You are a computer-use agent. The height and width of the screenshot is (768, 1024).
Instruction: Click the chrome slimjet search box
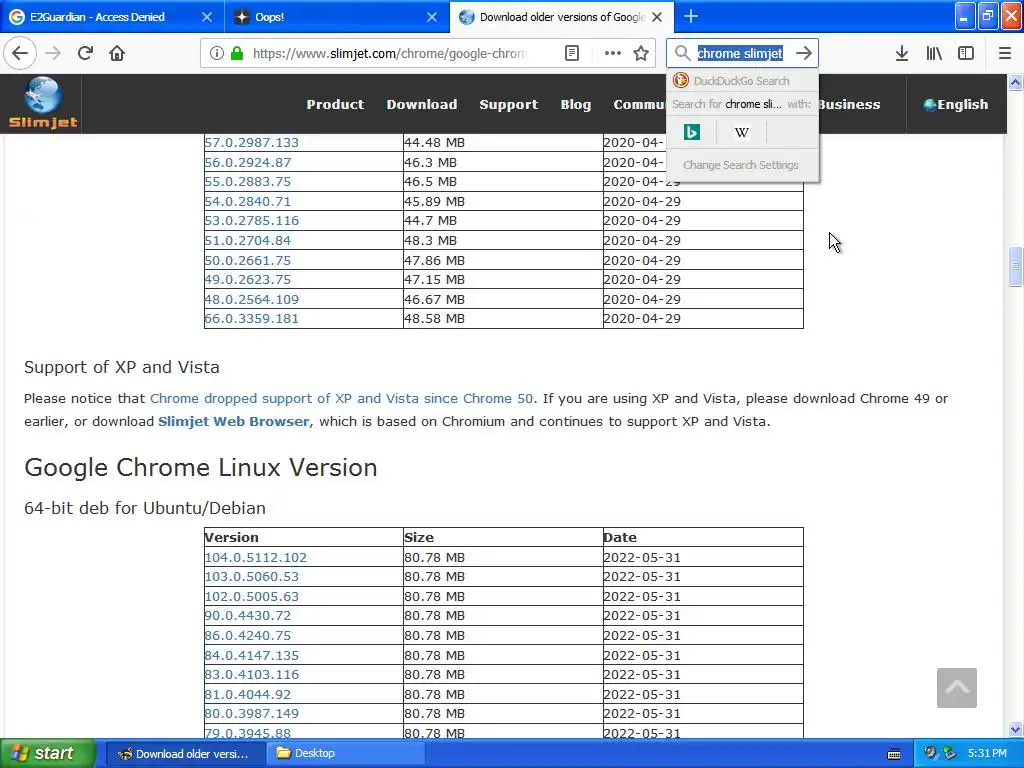coord(740,53)
